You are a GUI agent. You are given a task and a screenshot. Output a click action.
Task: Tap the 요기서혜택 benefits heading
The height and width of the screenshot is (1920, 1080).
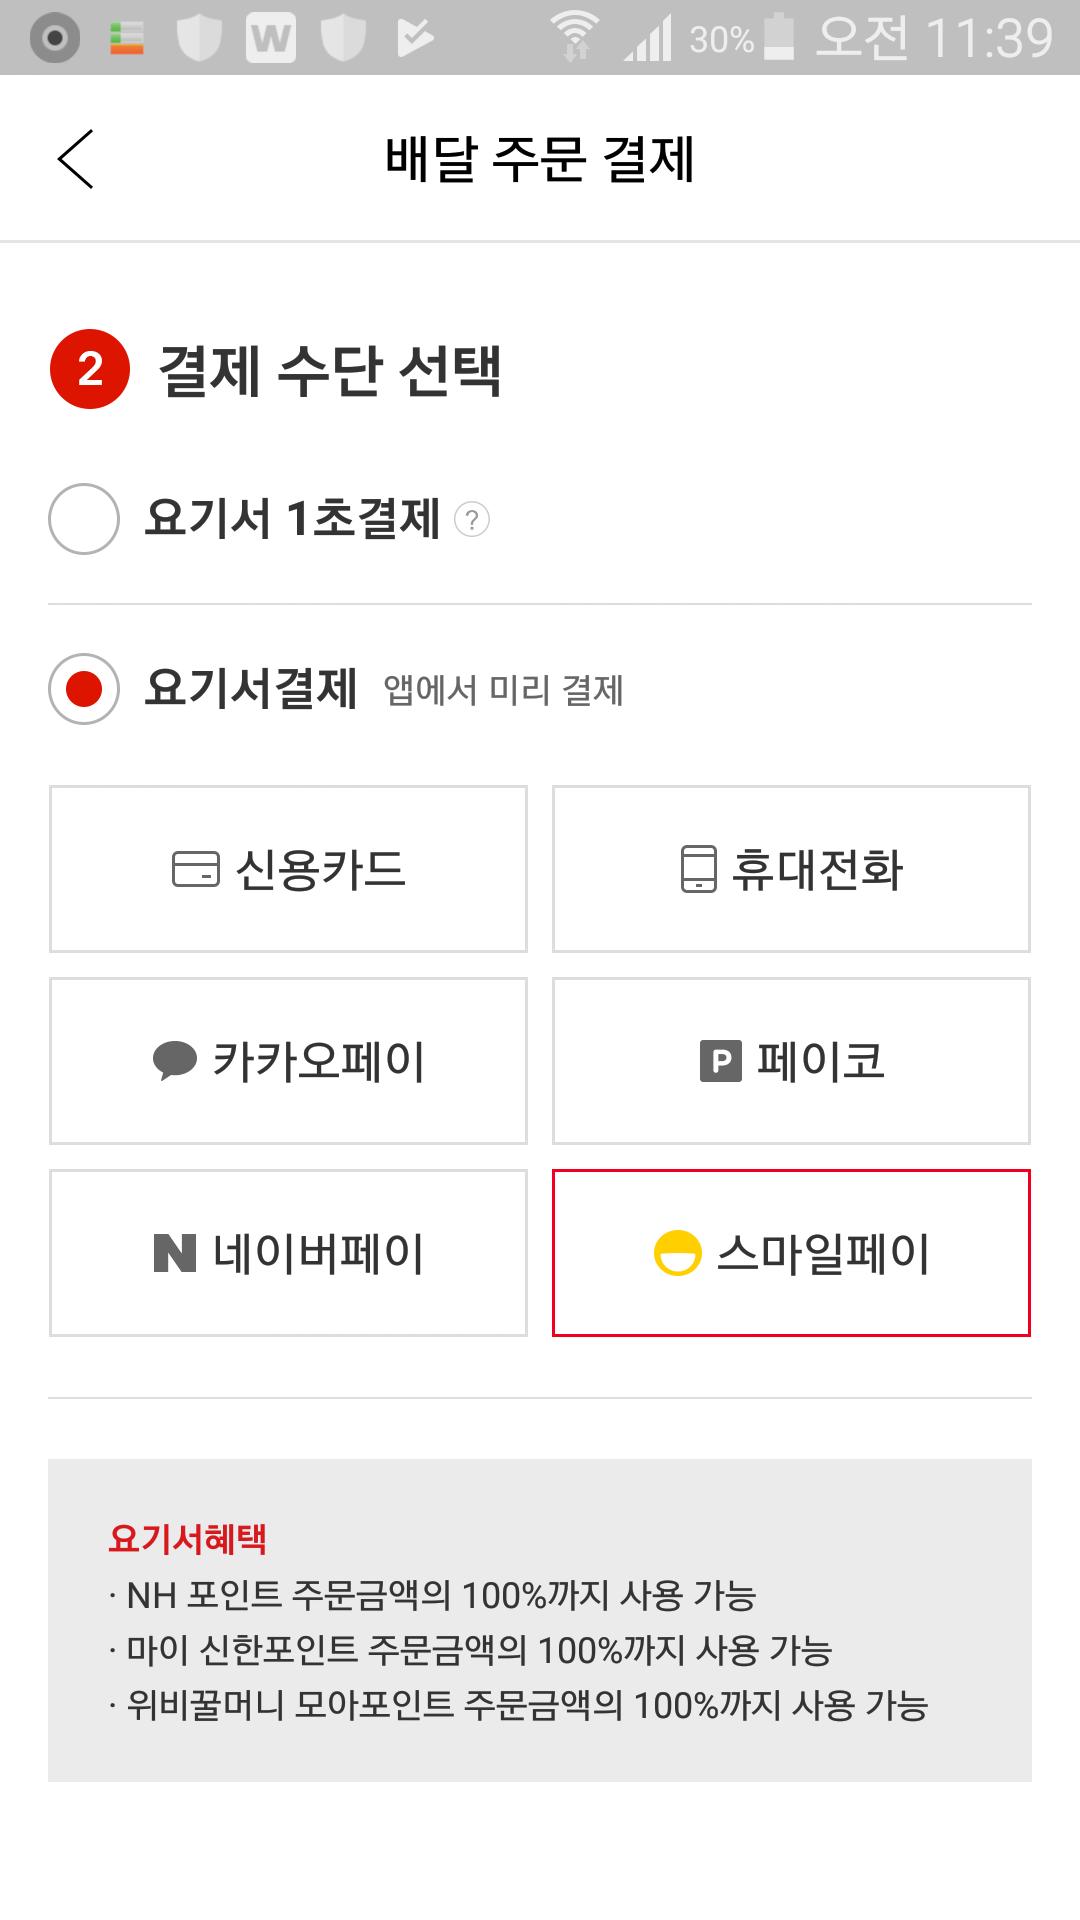[188, 1538]
